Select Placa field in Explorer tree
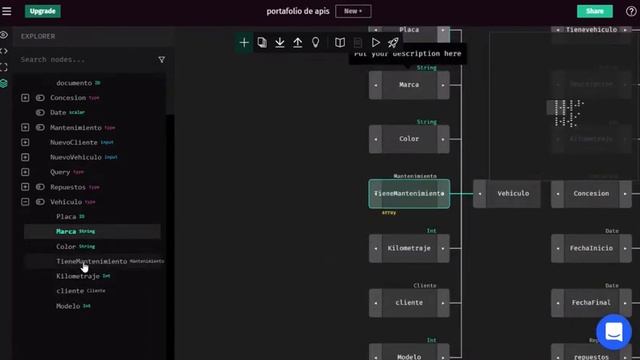 click(x=66, y=216)
